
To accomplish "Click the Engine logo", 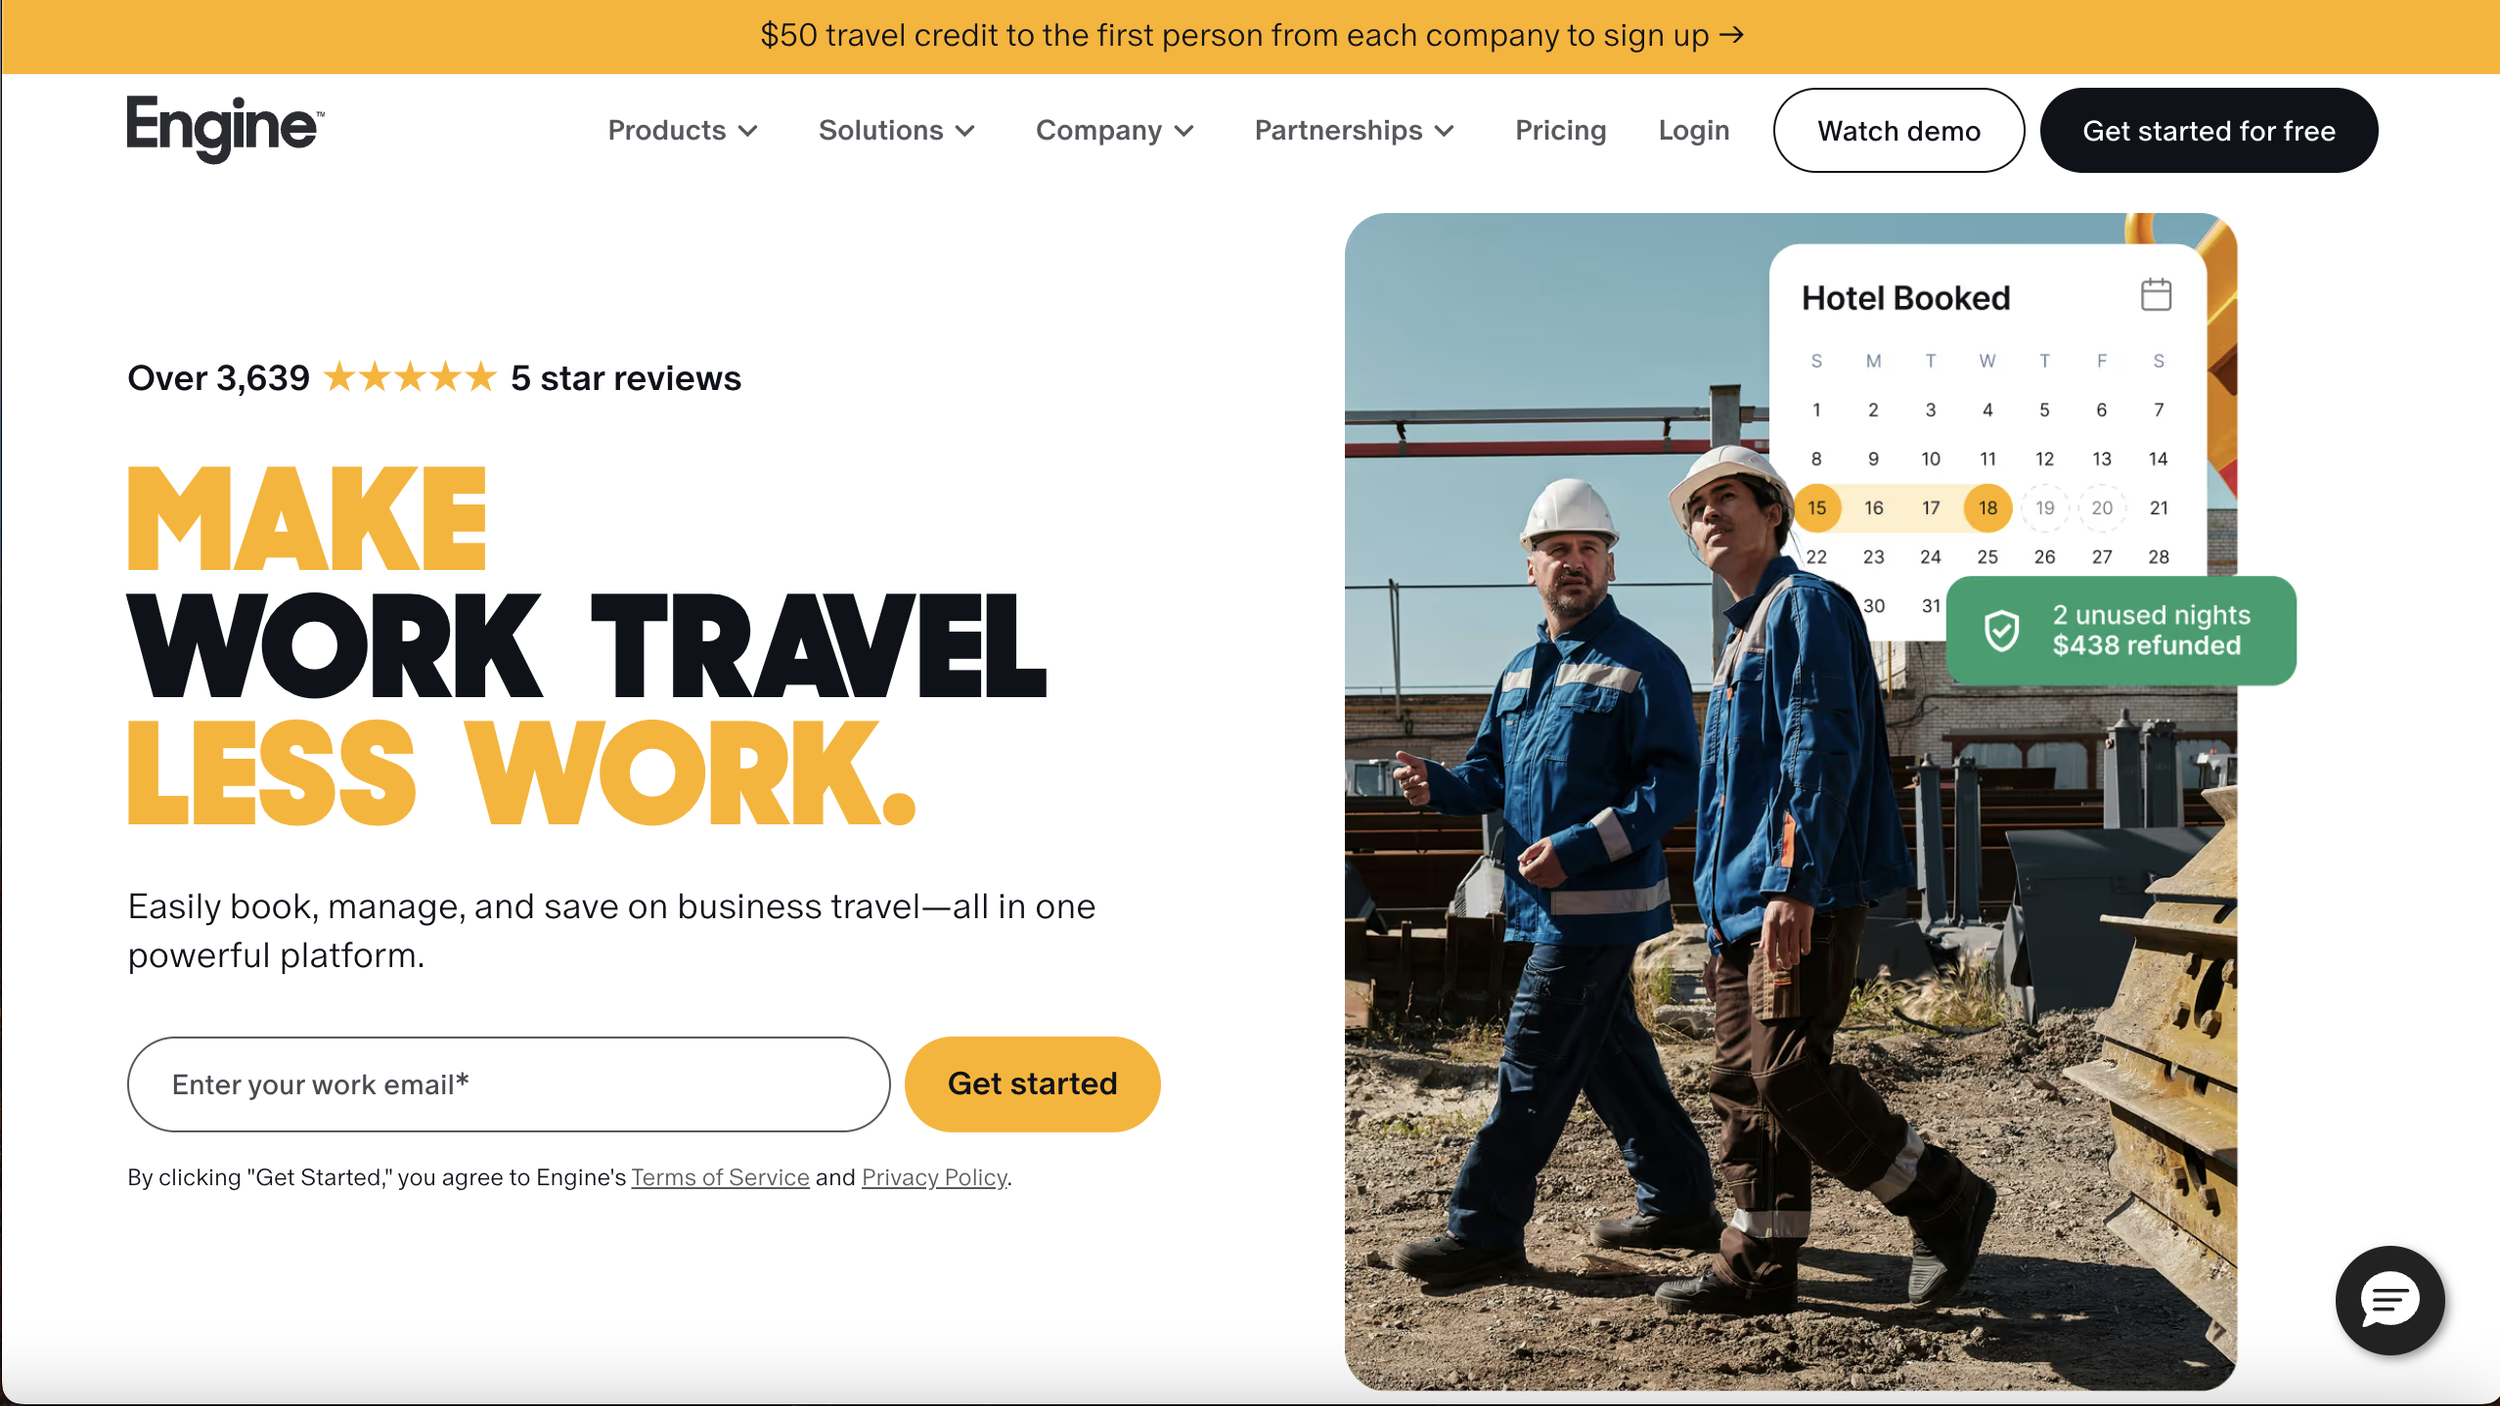I will 225,129.
